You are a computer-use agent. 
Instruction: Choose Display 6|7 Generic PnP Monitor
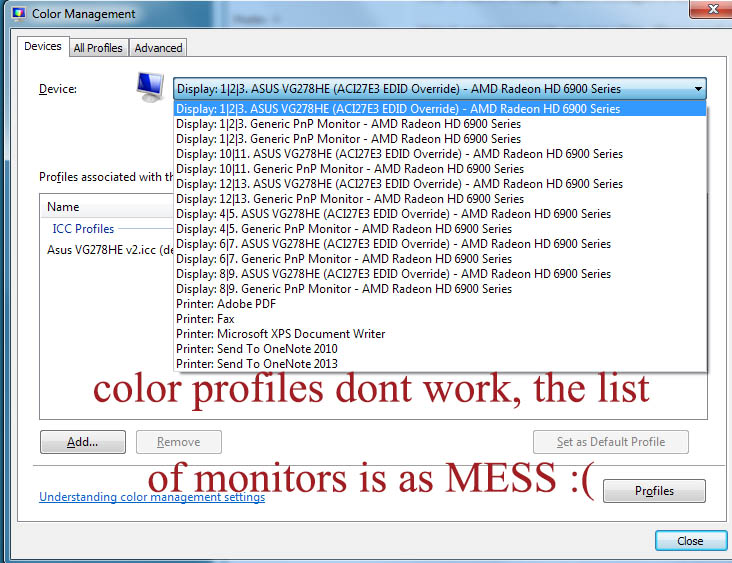coord(439,259)
